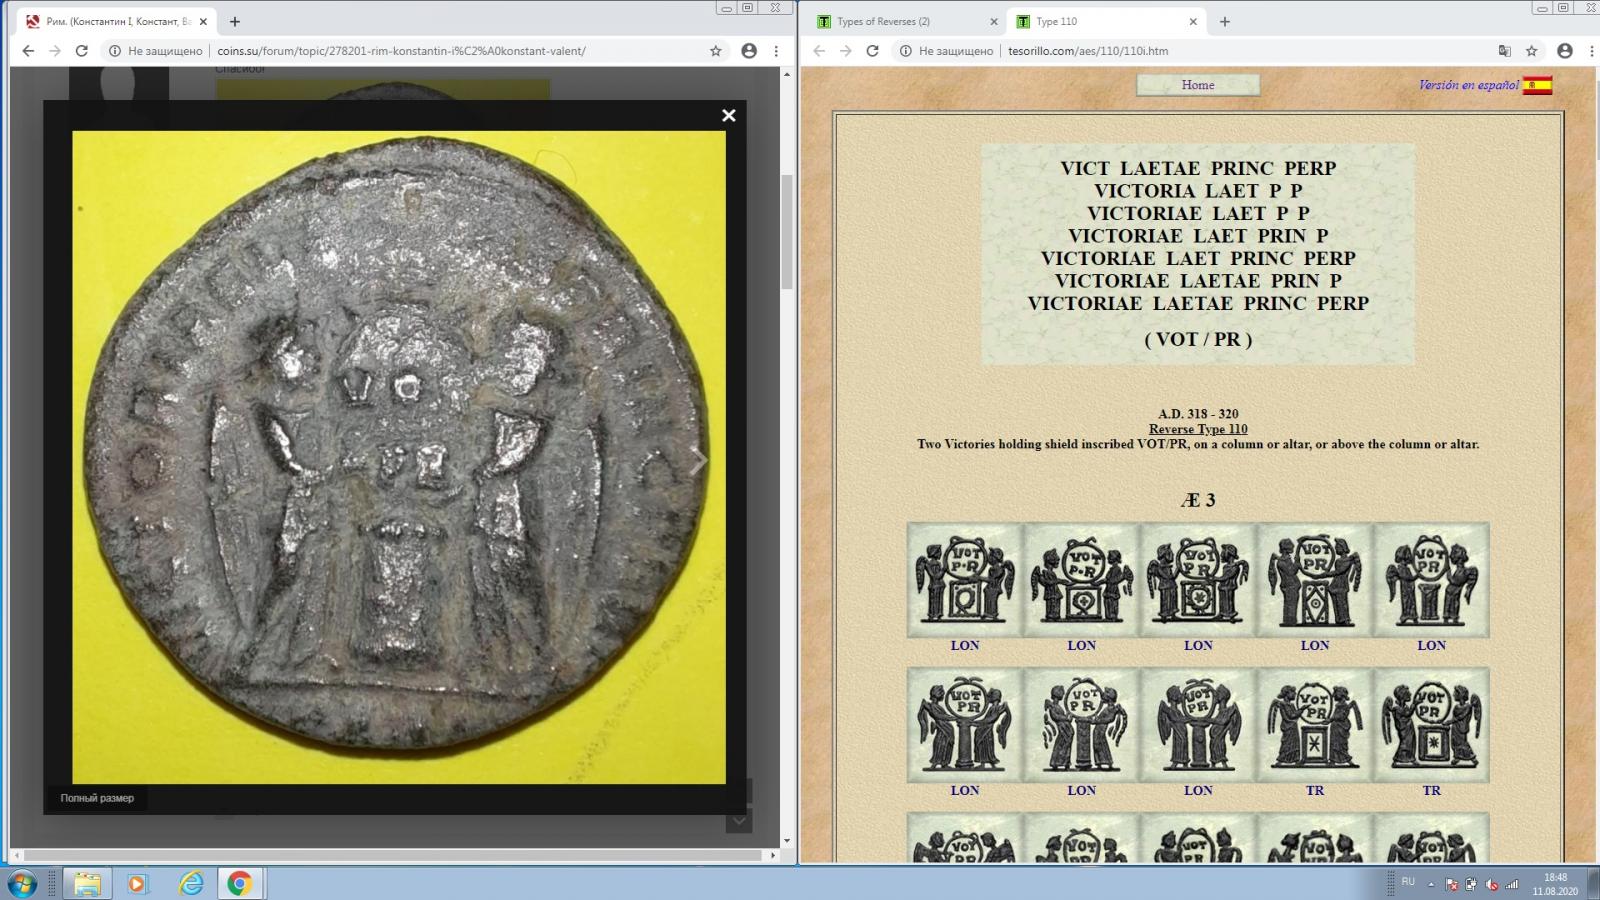Click the Полный размер button
This screenshot has height=900, width=1600.
(97, 798)
